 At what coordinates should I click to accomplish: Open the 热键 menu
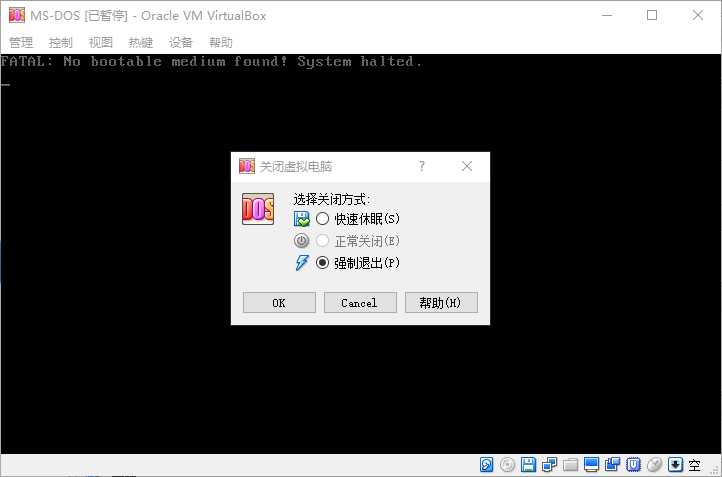coord(141,43)
